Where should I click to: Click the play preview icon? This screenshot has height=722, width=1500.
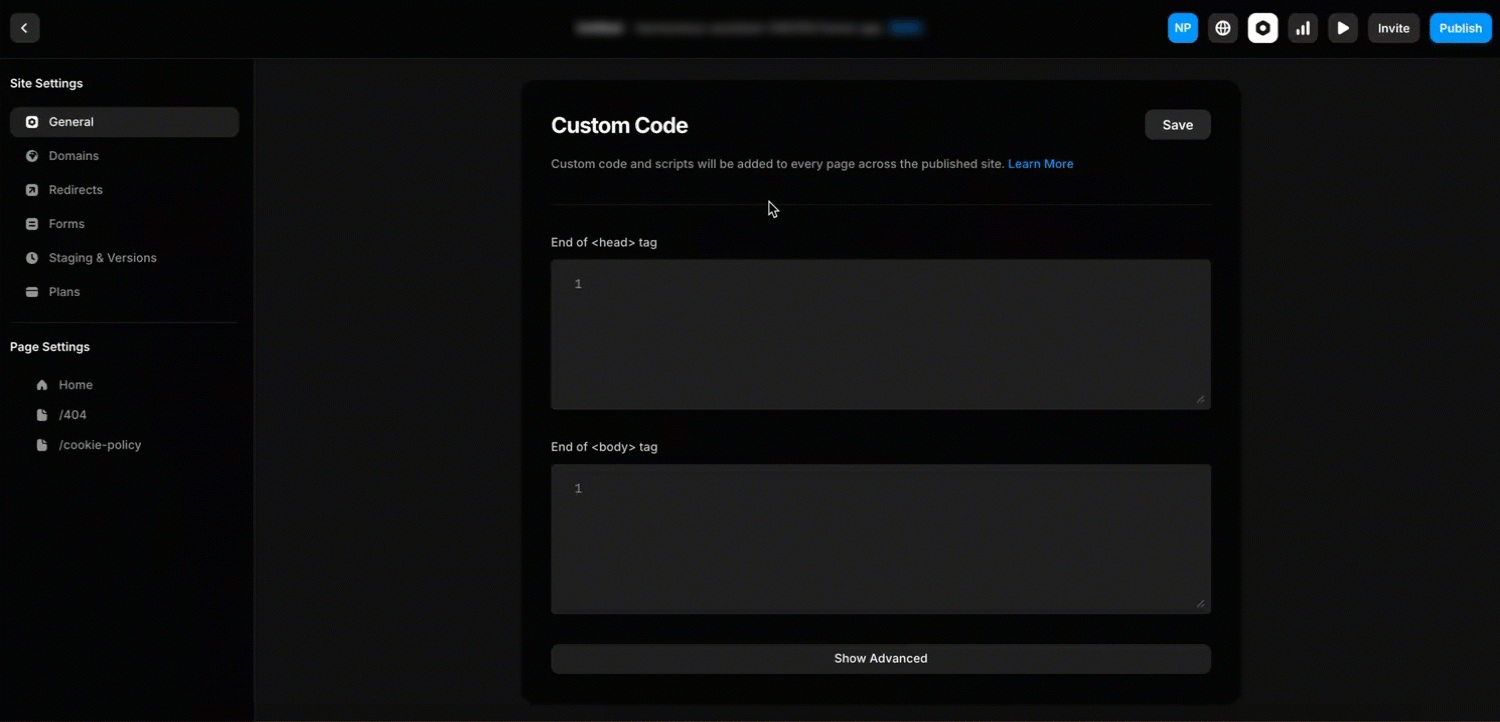coord(1342,27)
